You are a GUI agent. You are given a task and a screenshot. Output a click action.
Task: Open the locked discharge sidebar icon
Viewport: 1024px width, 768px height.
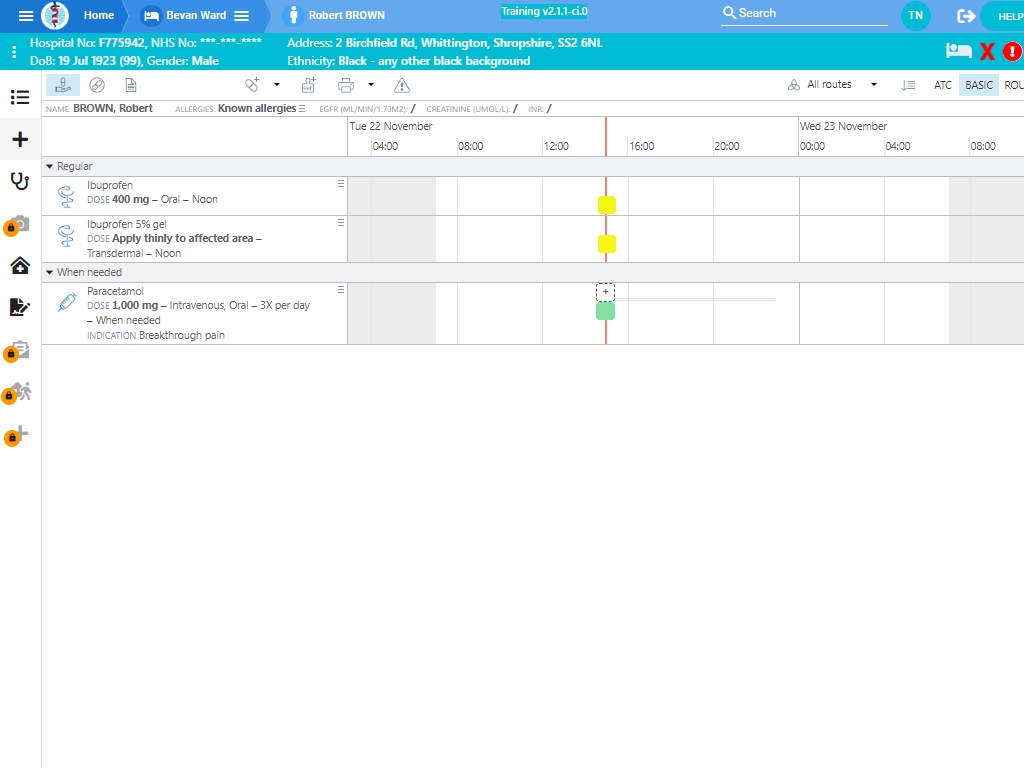(x=18, y=392)
